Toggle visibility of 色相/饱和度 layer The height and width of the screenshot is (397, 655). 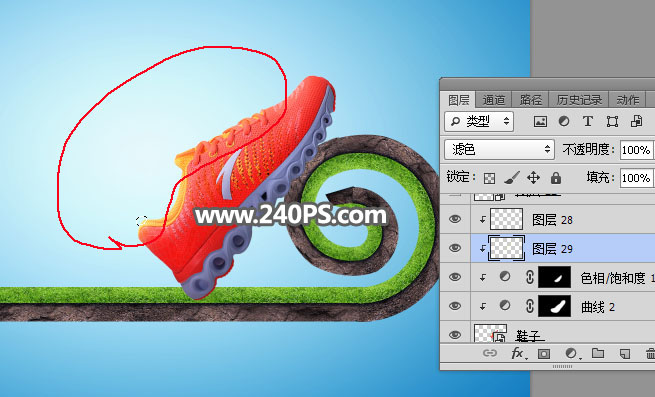[455, 277]
